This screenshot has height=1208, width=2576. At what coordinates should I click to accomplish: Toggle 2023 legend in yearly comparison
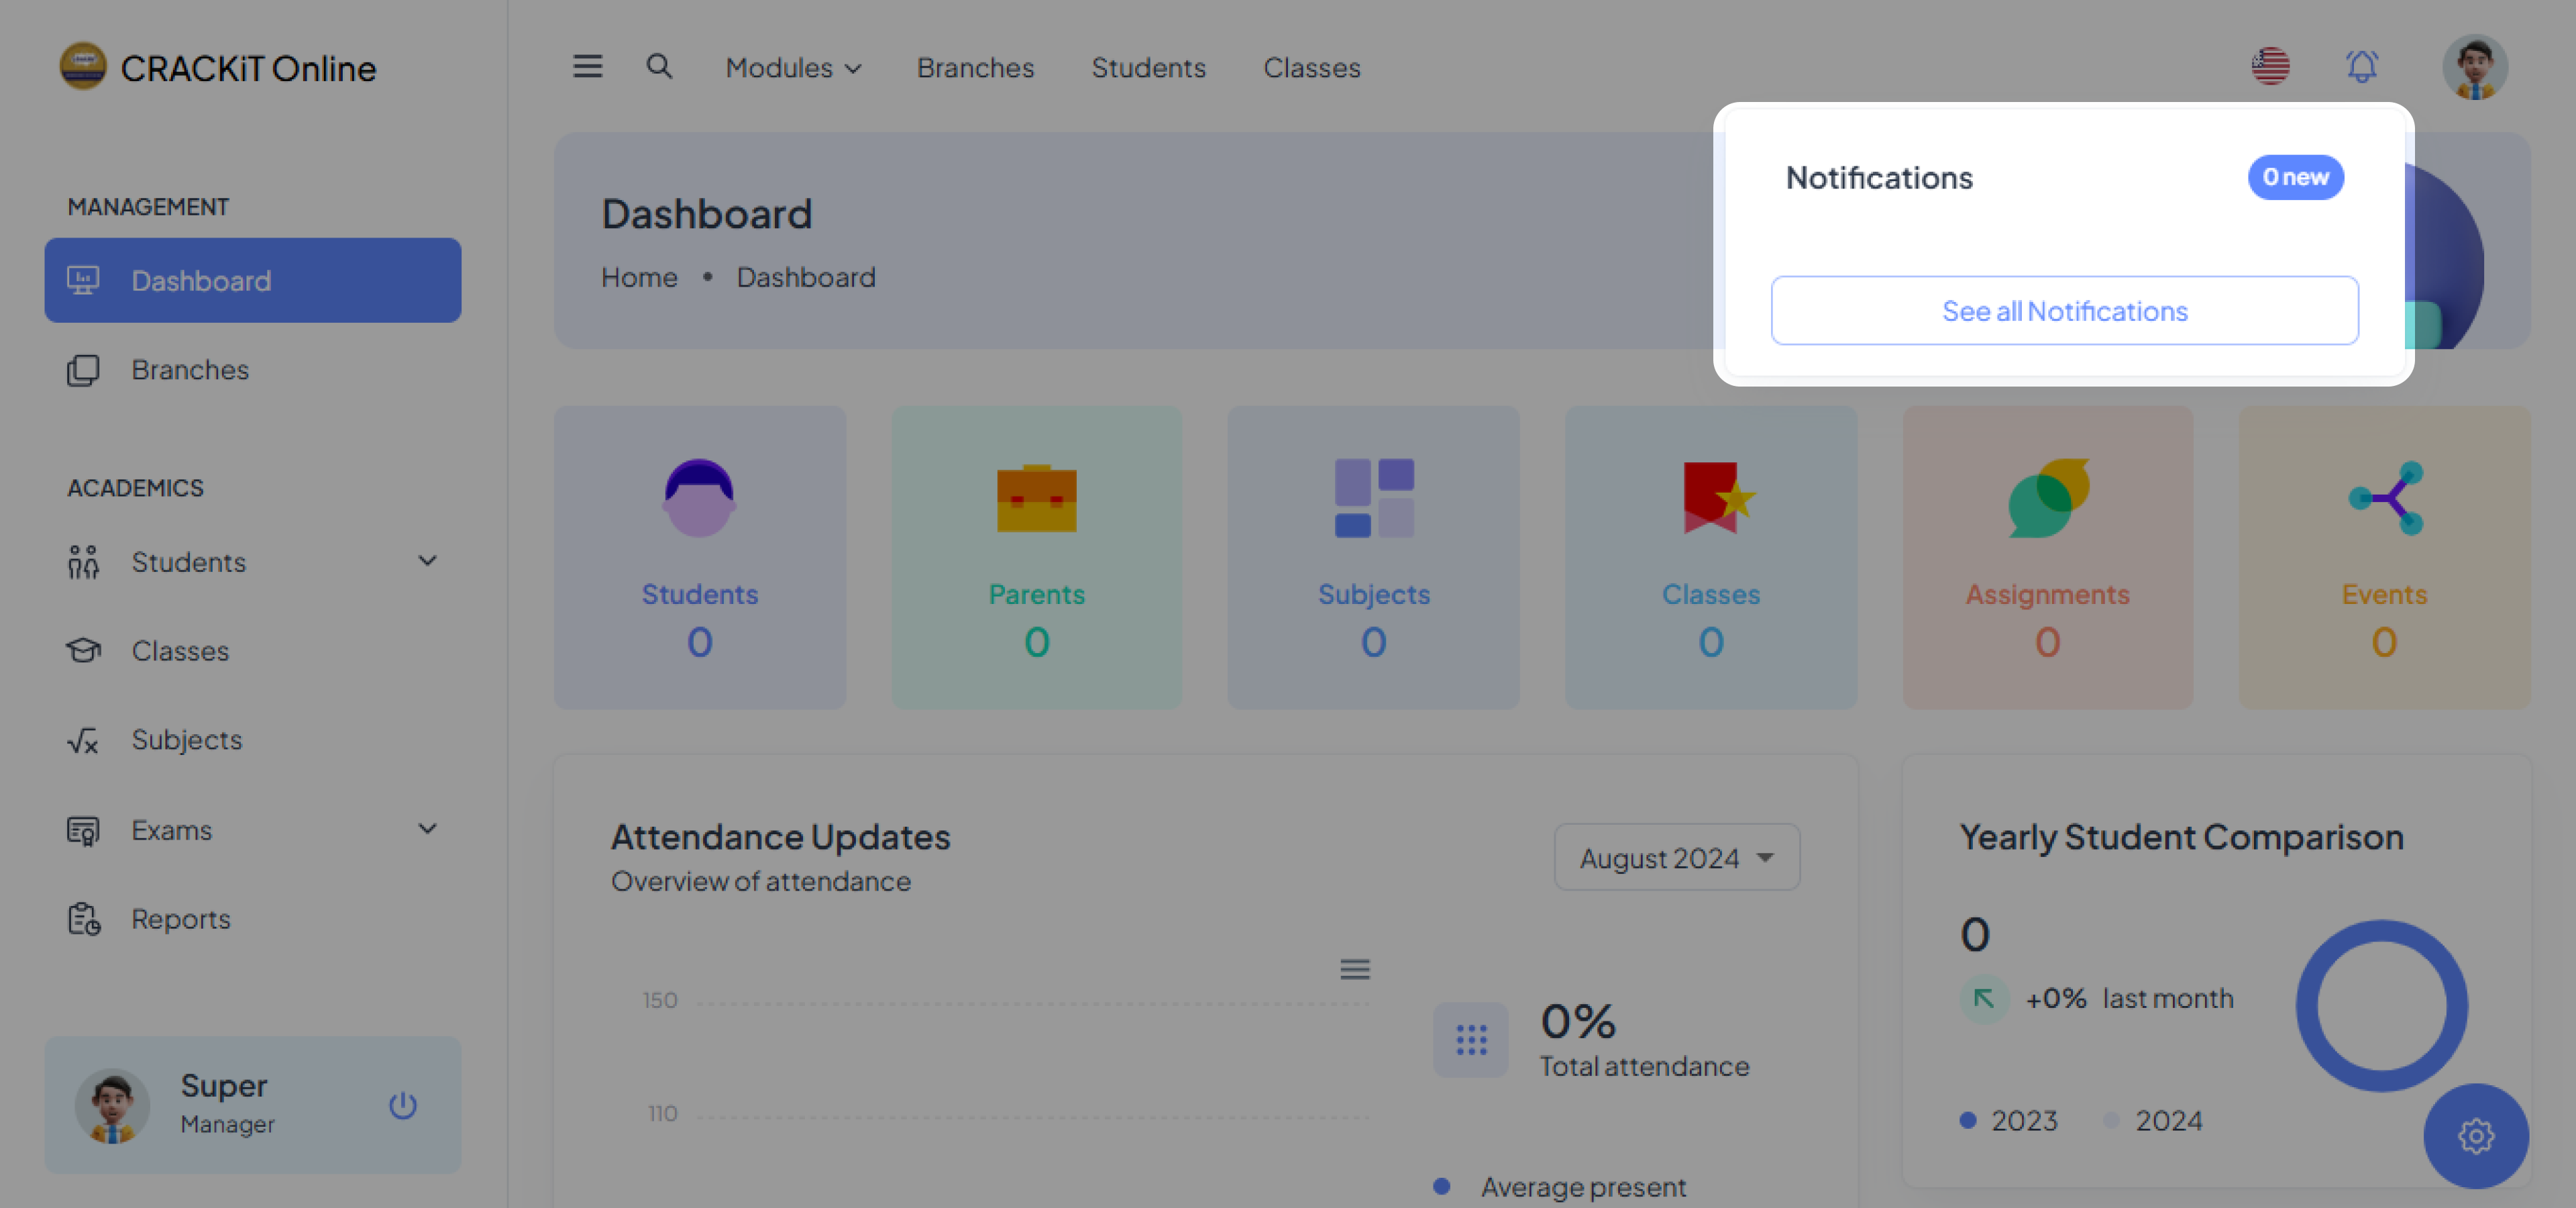click(x=2010, y=1120)
